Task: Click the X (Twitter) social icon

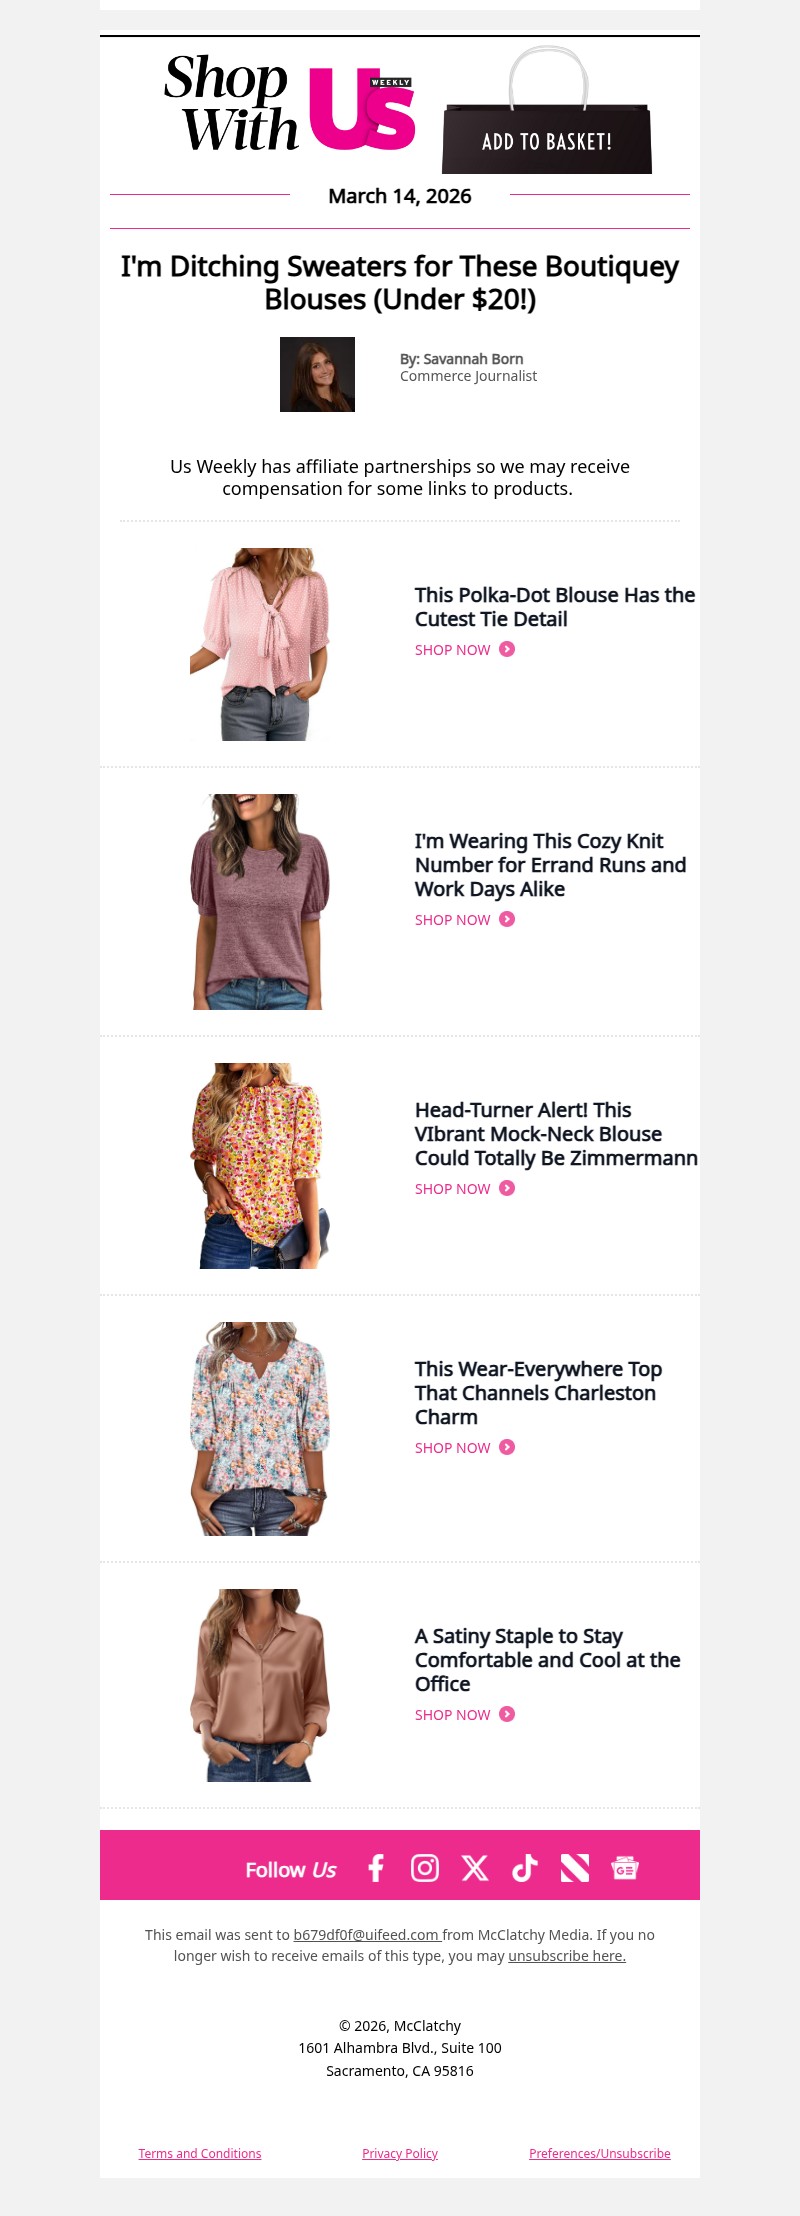Action: tap(475, 1868)
